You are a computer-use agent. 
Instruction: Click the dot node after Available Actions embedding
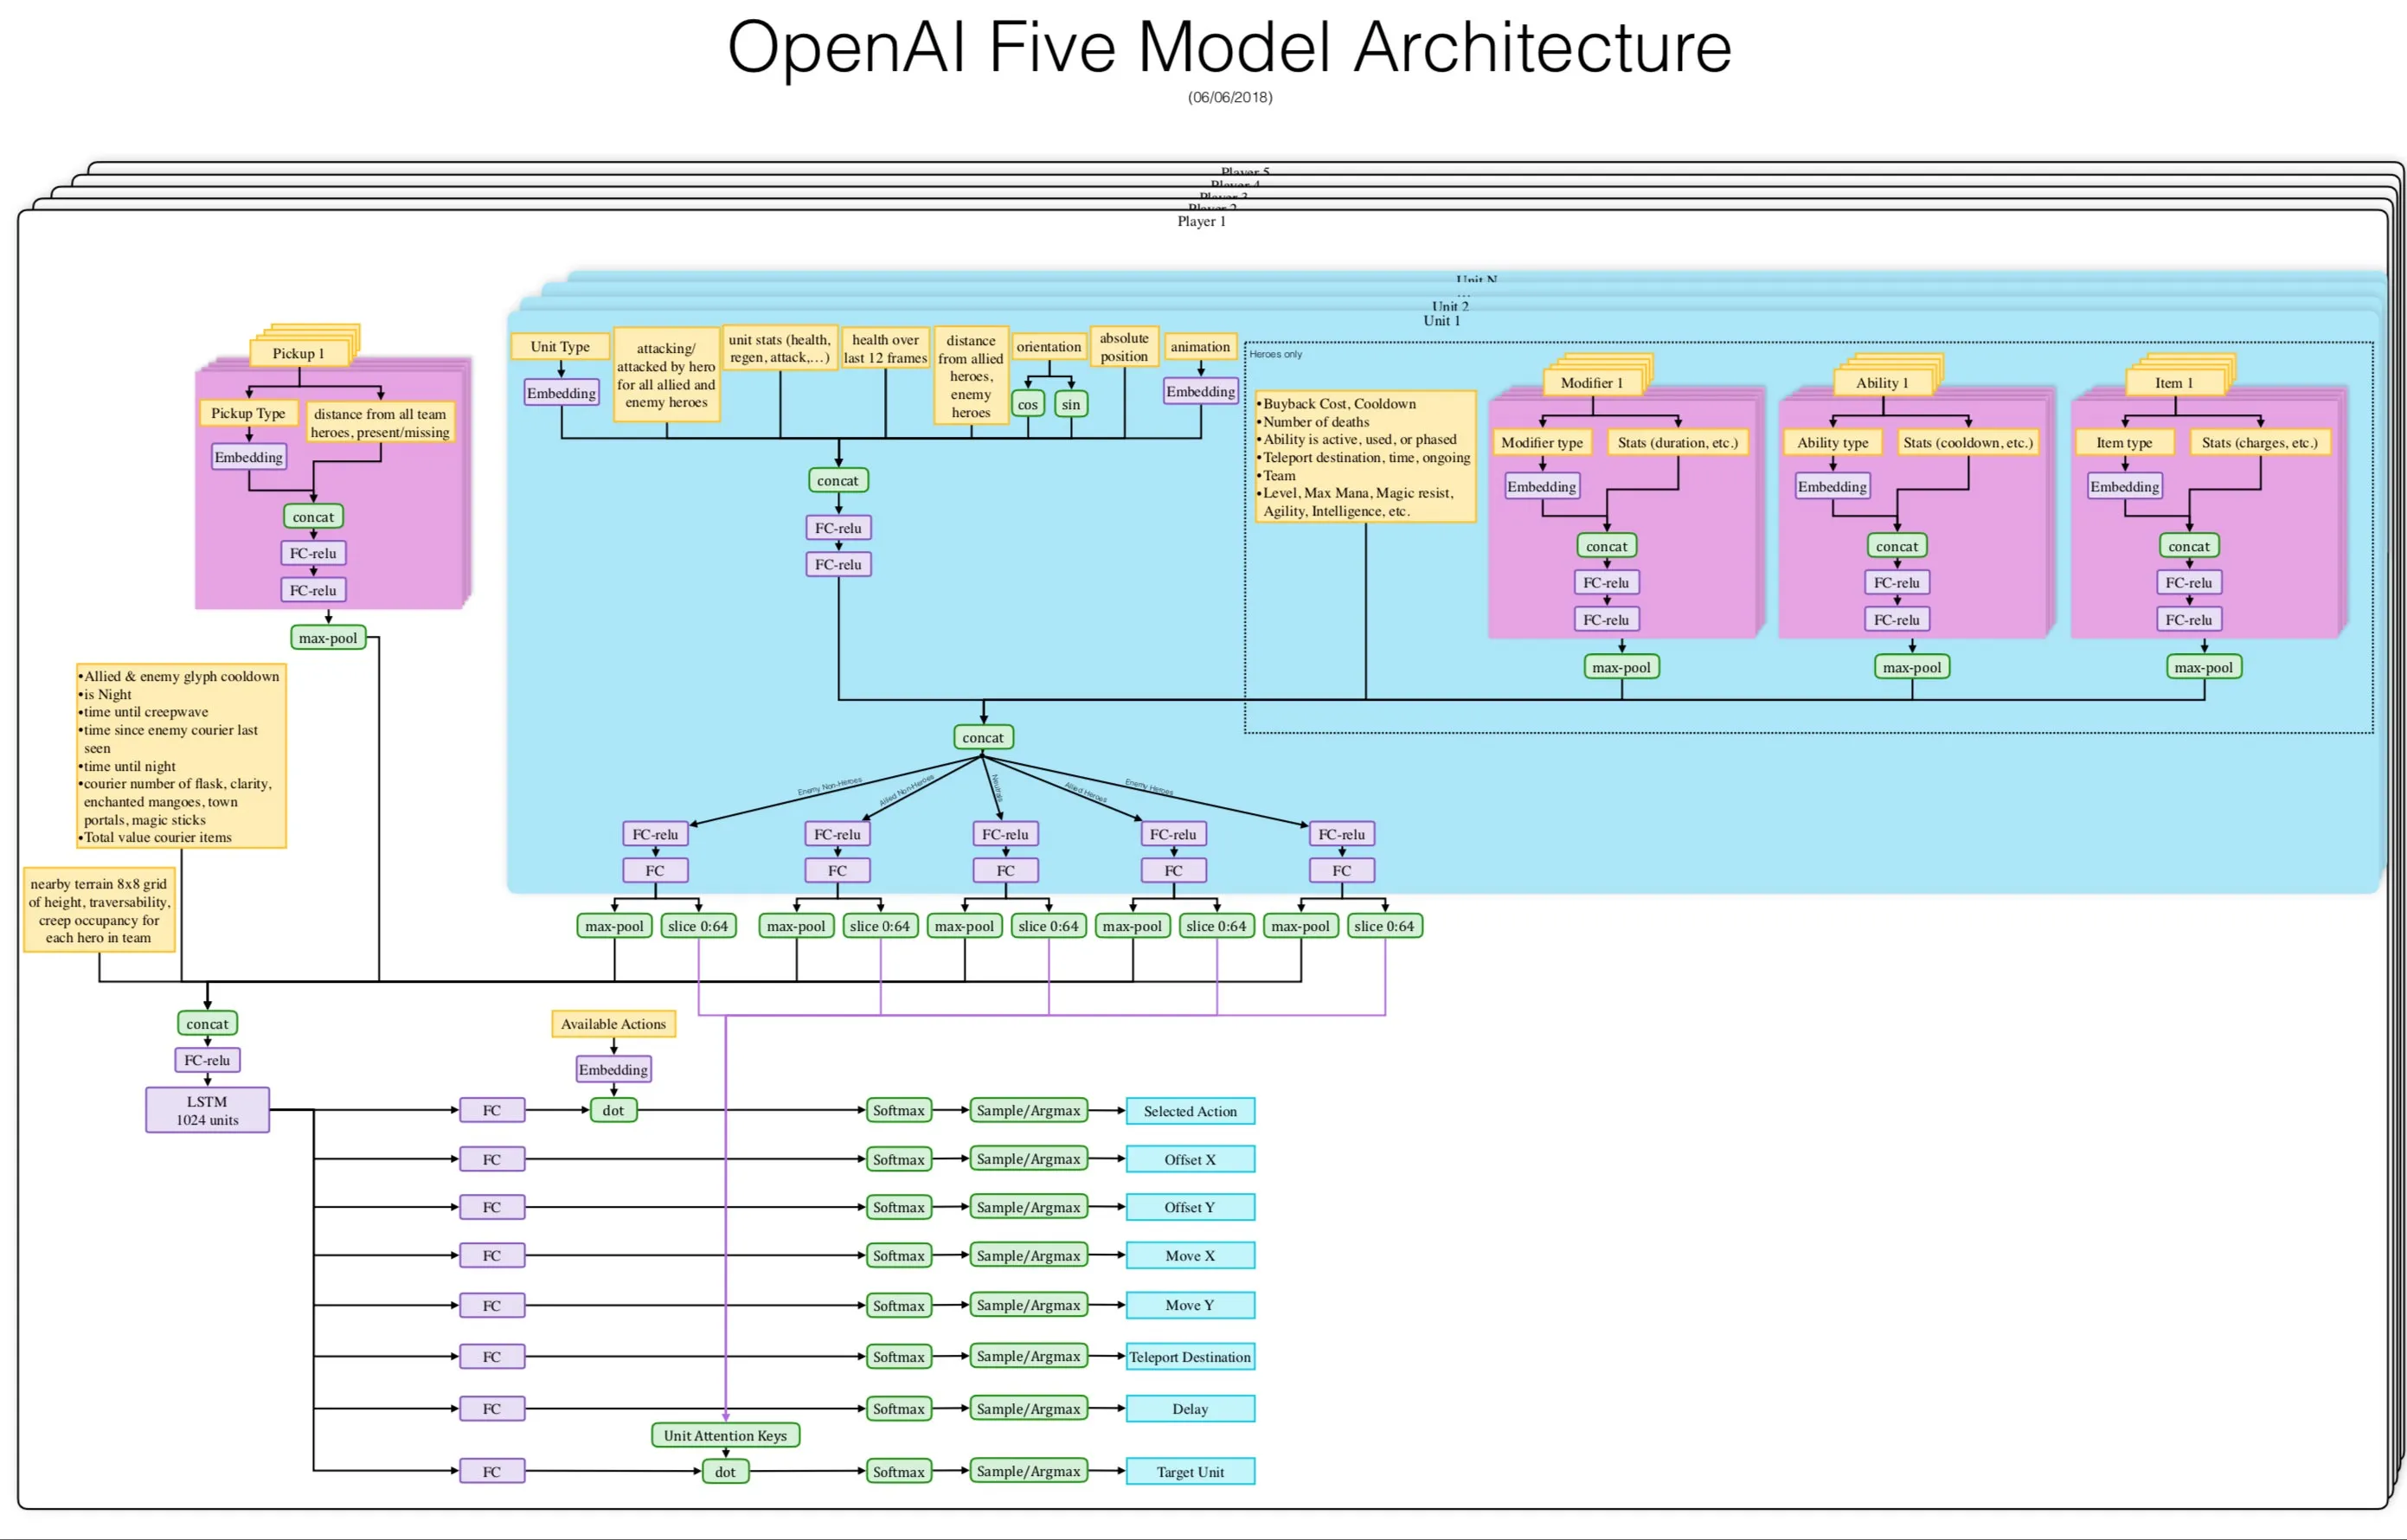pyautogui.click(x=613, y=1110)
